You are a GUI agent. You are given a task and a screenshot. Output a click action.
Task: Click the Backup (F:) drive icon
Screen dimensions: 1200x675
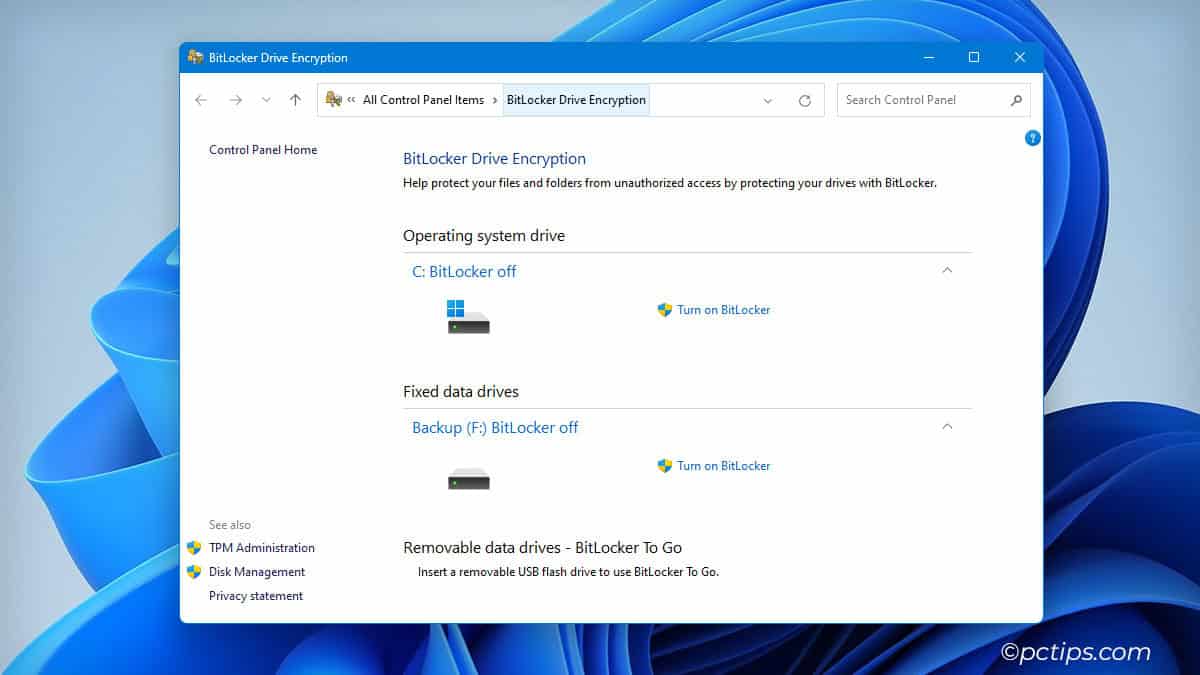pyautogui.click(x=468, y=479)
